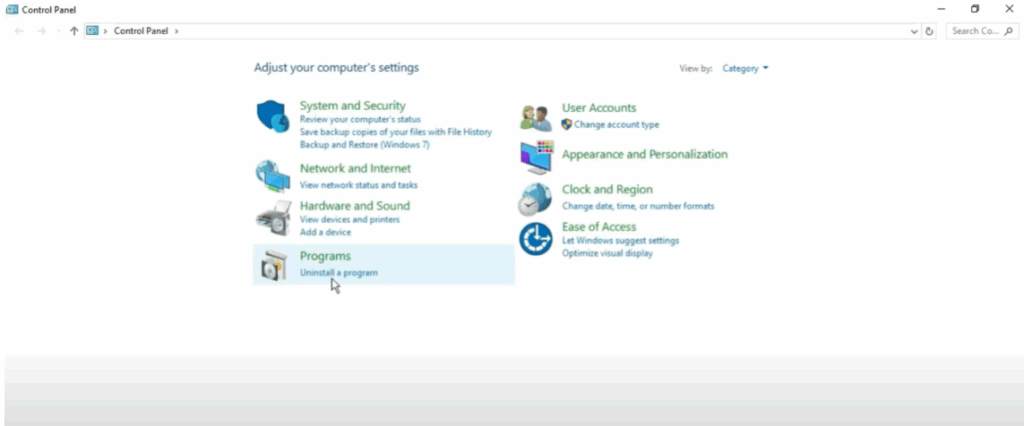The height and width of the screenshot is (426, 1024).
Task: Open the Clock and Region globe icon
Action: (x=536, y=199)
